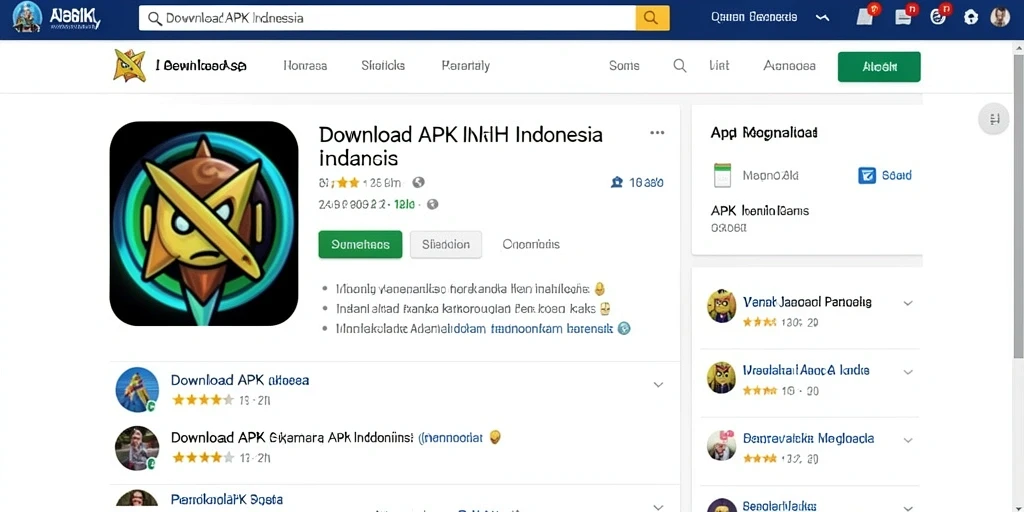Image resolution: width=1024 pixels, height=512 pixels.
Task: Open the second red-badged header icon
Action: point(905,16)
